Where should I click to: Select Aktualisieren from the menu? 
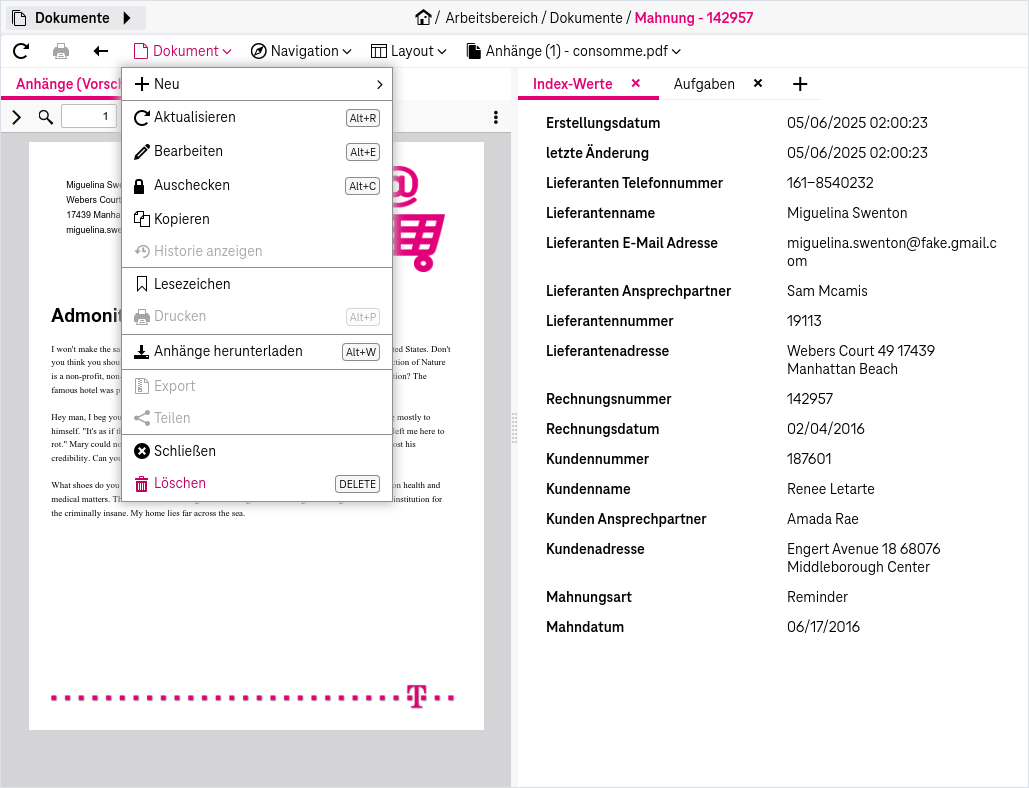257,117
